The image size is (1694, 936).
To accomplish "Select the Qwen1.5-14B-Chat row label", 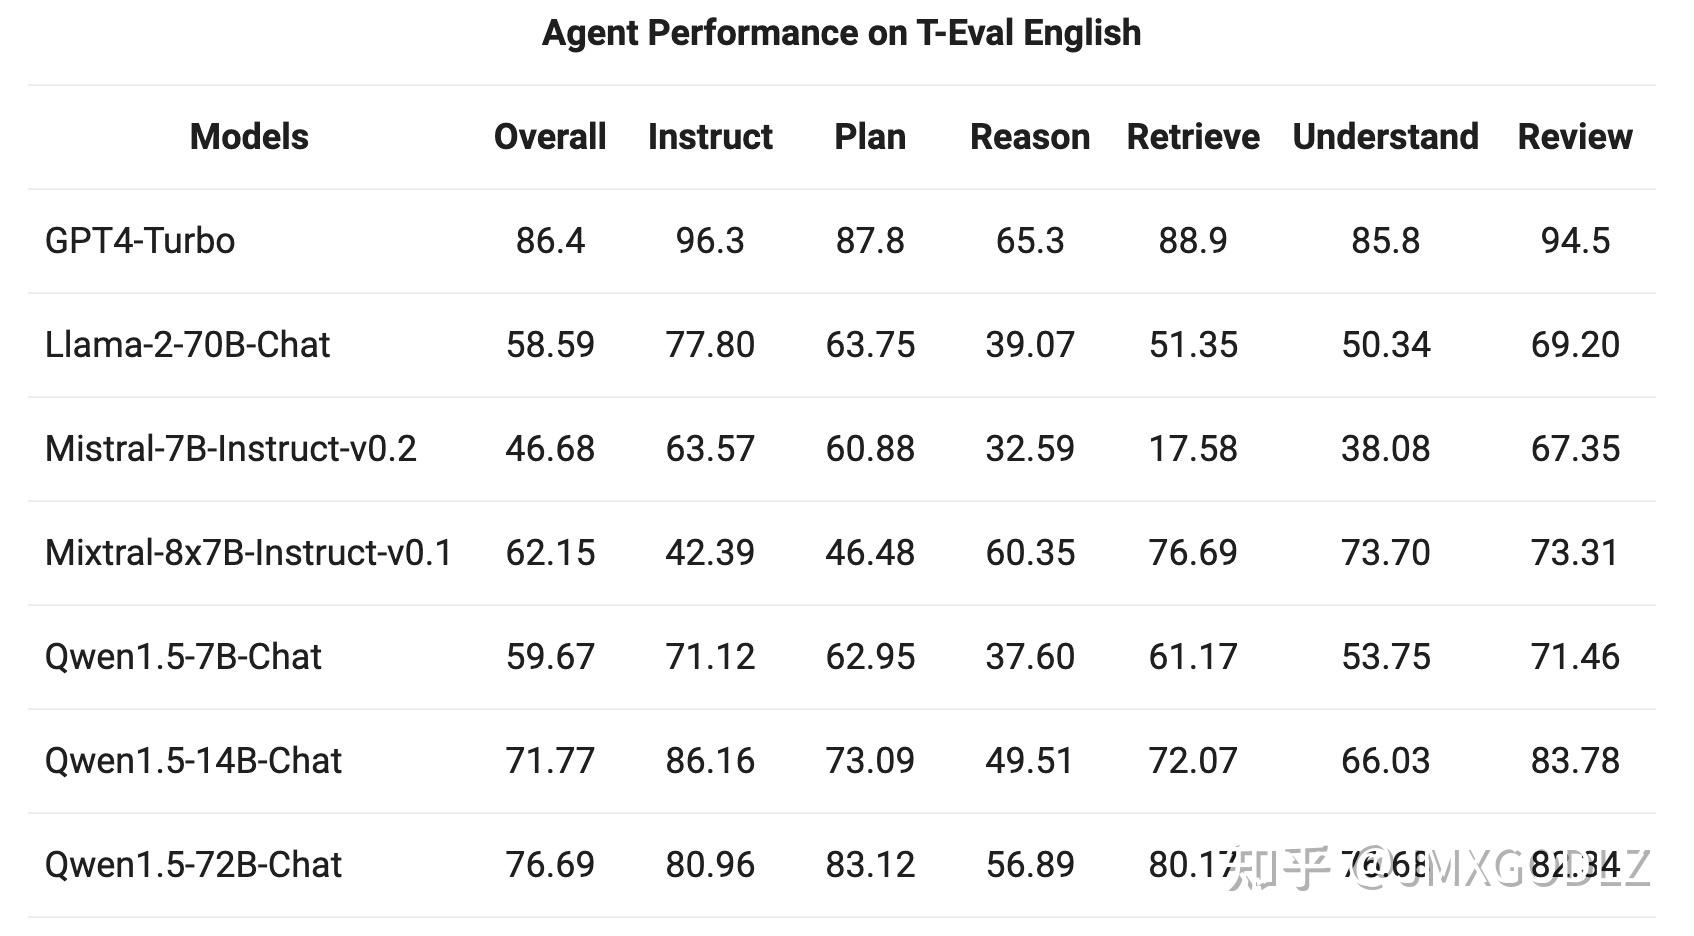I will 193,761.
